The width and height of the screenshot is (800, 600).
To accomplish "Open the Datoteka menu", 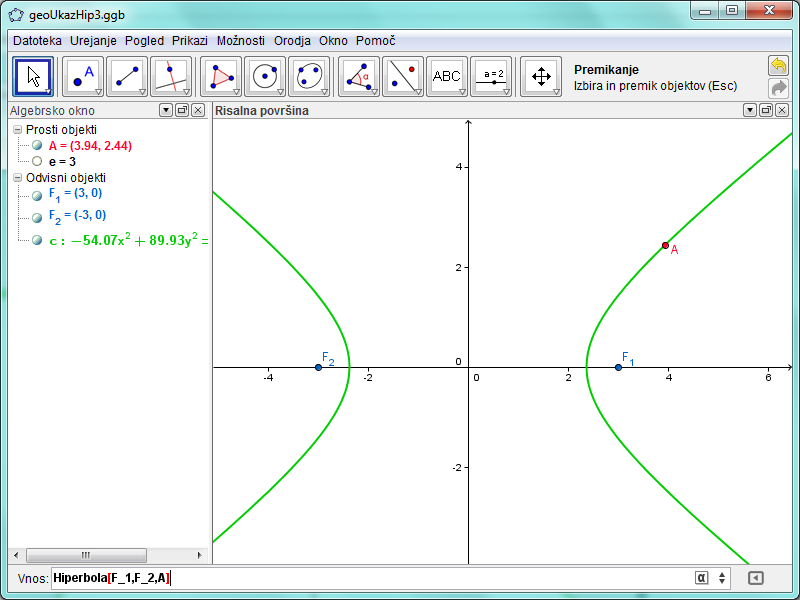I will tap(37, 41).
